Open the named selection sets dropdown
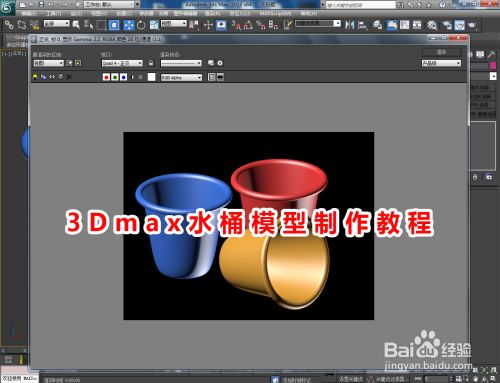Viewport: 500px width, 383px height. click(318, 23)
